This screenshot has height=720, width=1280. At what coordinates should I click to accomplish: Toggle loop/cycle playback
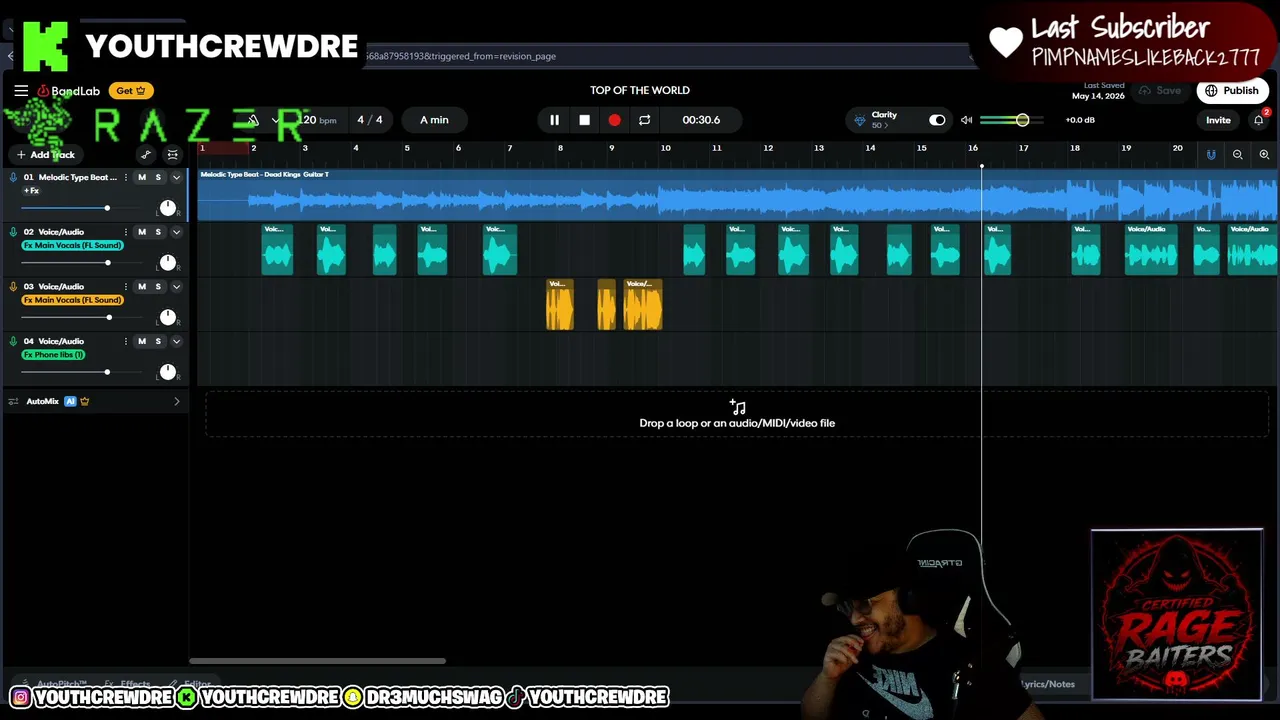[645, 120]
